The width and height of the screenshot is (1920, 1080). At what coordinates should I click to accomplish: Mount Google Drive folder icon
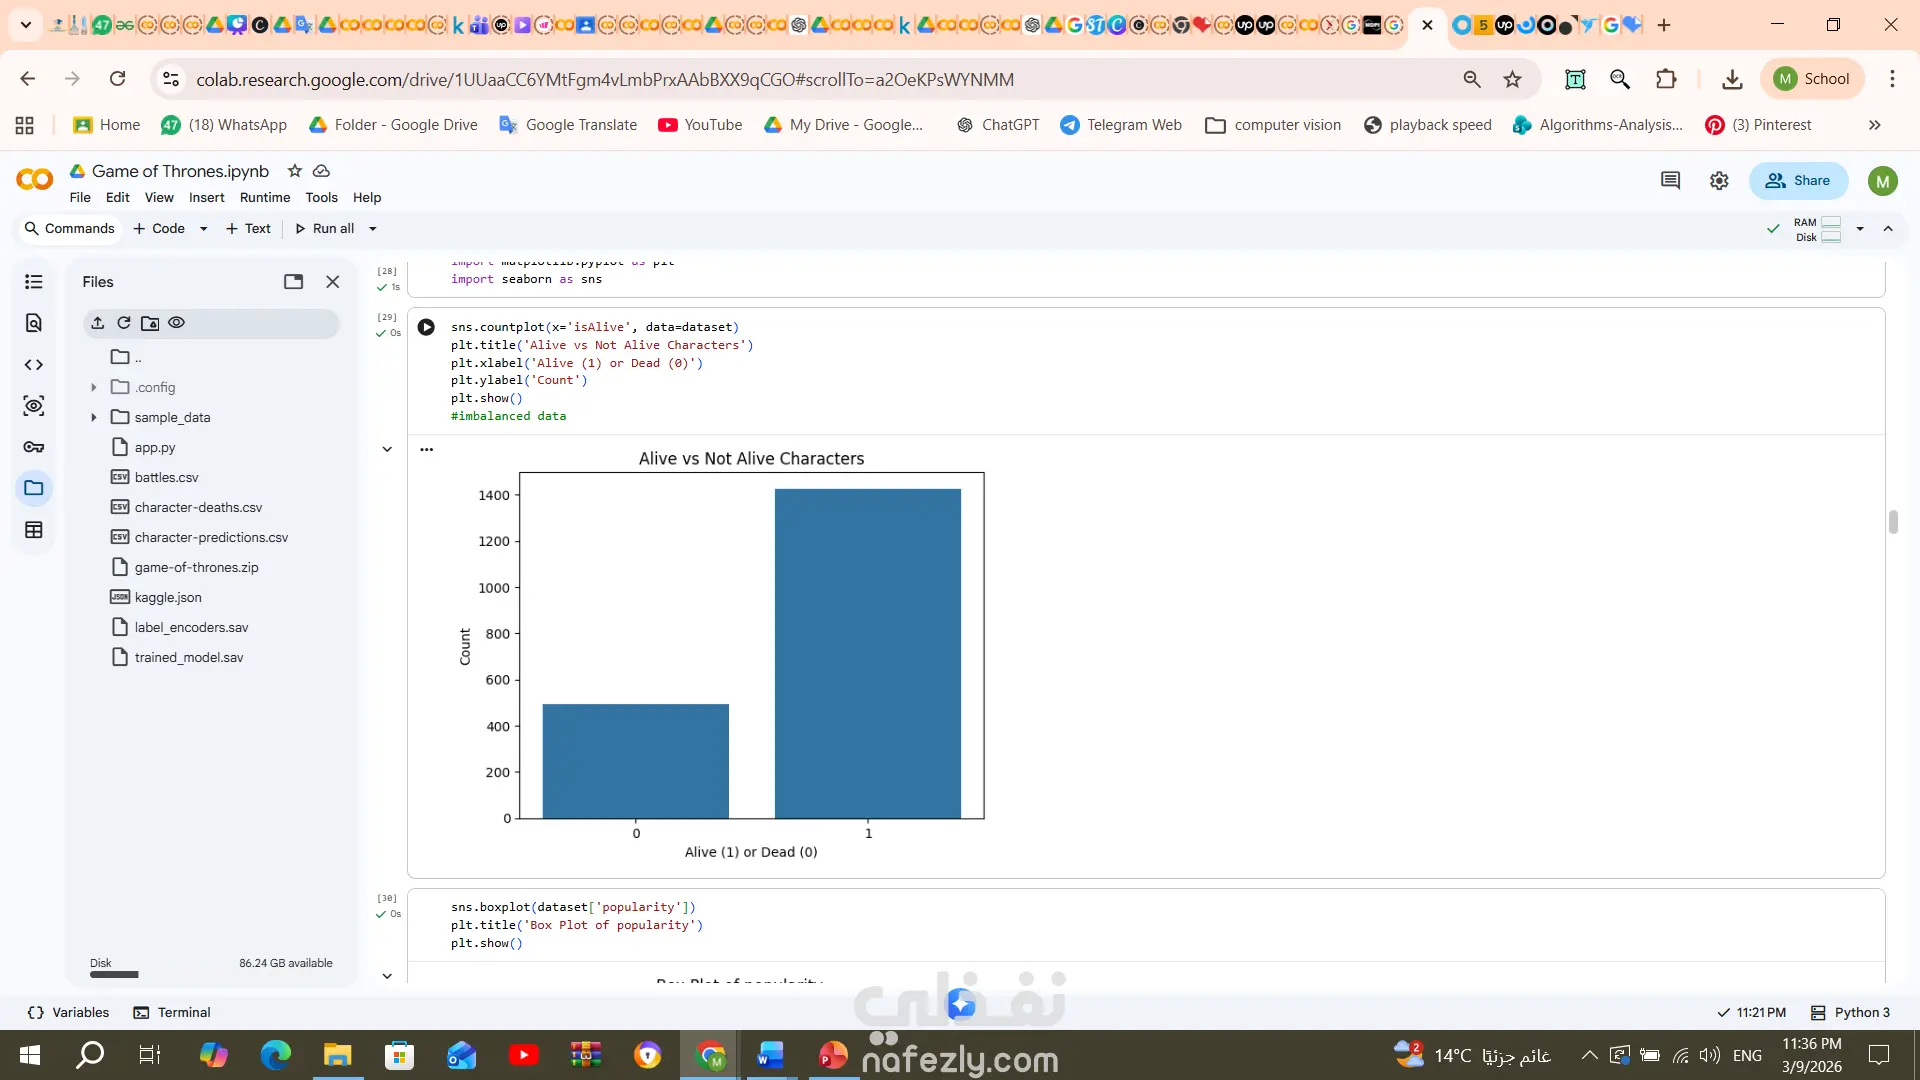pos(150,323)
